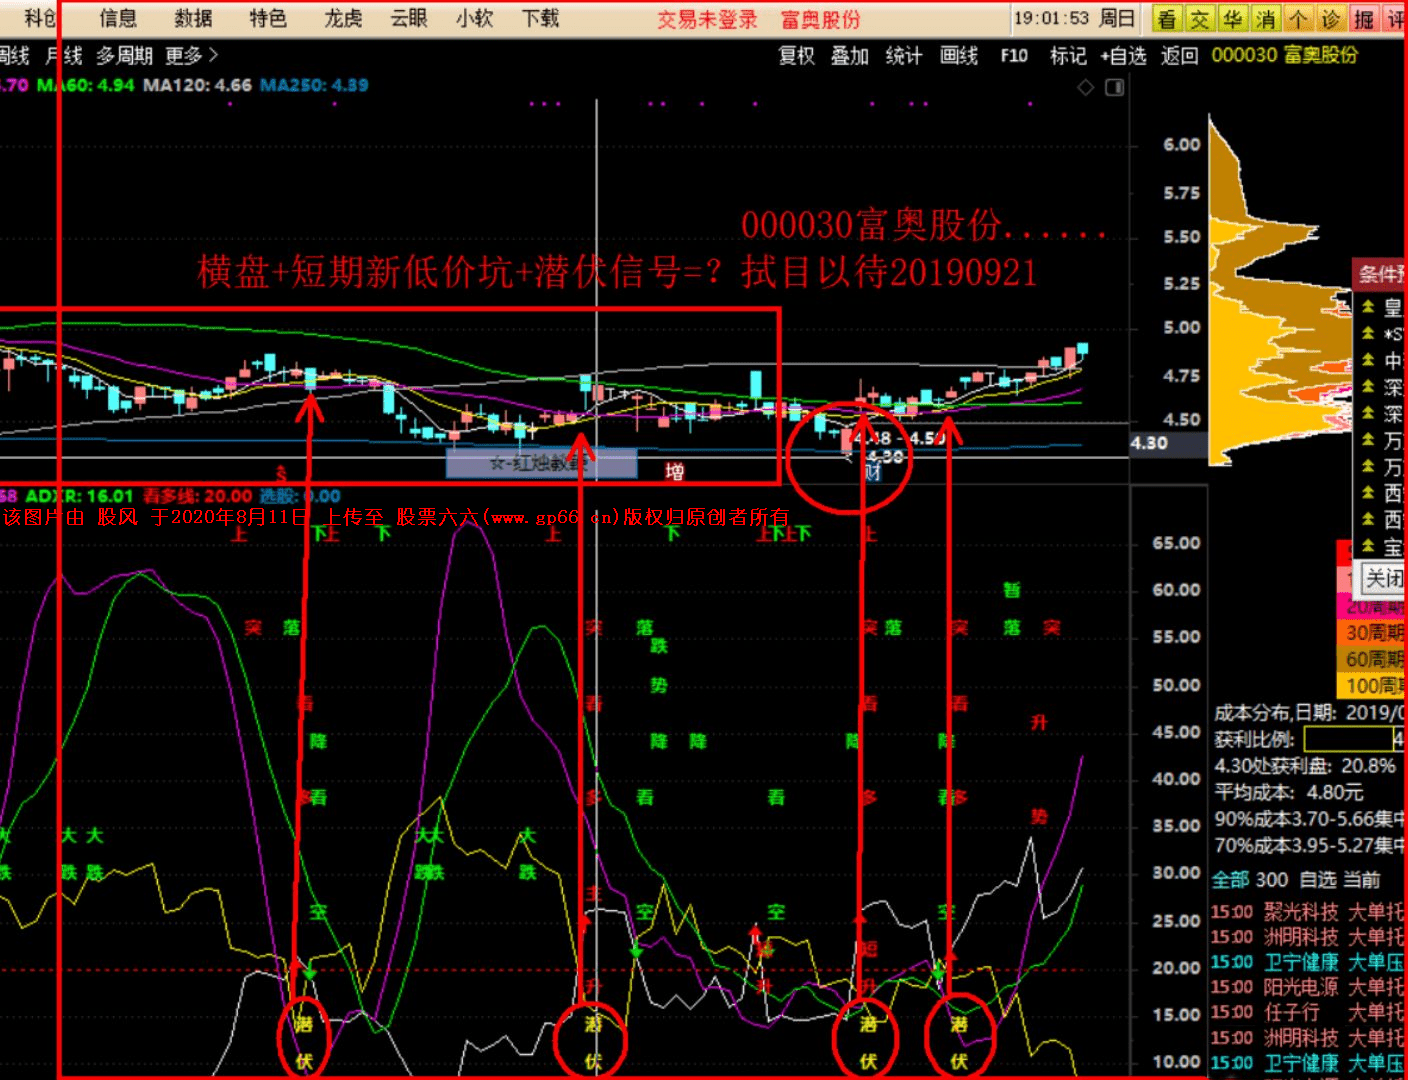Click the 看 toolbar button
The image size is (1408, 1080).
(1167, 19)
